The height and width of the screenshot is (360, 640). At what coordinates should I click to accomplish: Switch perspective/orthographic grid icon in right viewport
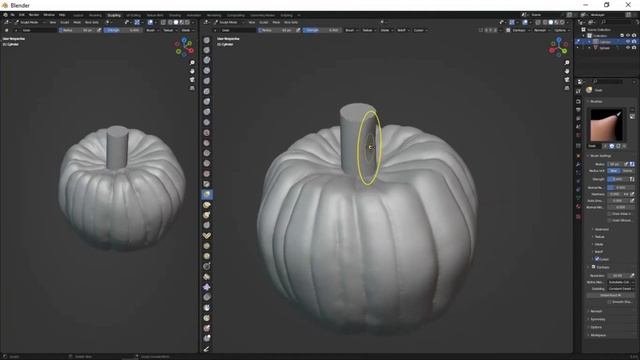click(567, 88)
